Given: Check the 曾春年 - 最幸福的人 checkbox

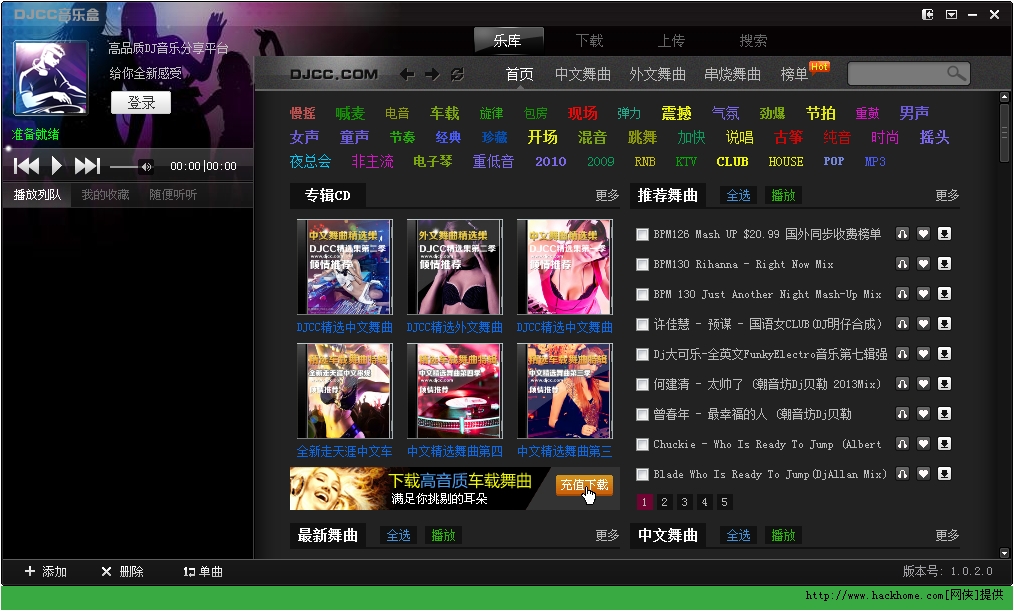Looking at the screenshot, I should 642,414.
